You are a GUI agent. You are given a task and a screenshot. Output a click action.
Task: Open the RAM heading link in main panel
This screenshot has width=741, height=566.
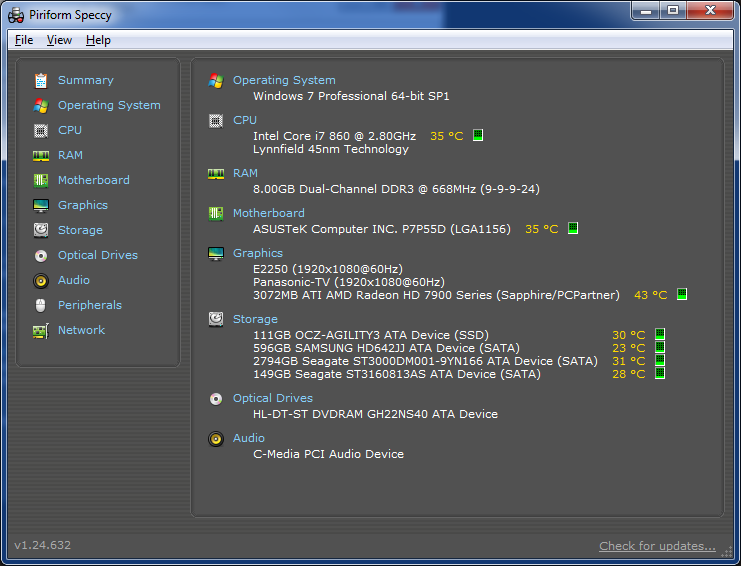click(245, 173)
